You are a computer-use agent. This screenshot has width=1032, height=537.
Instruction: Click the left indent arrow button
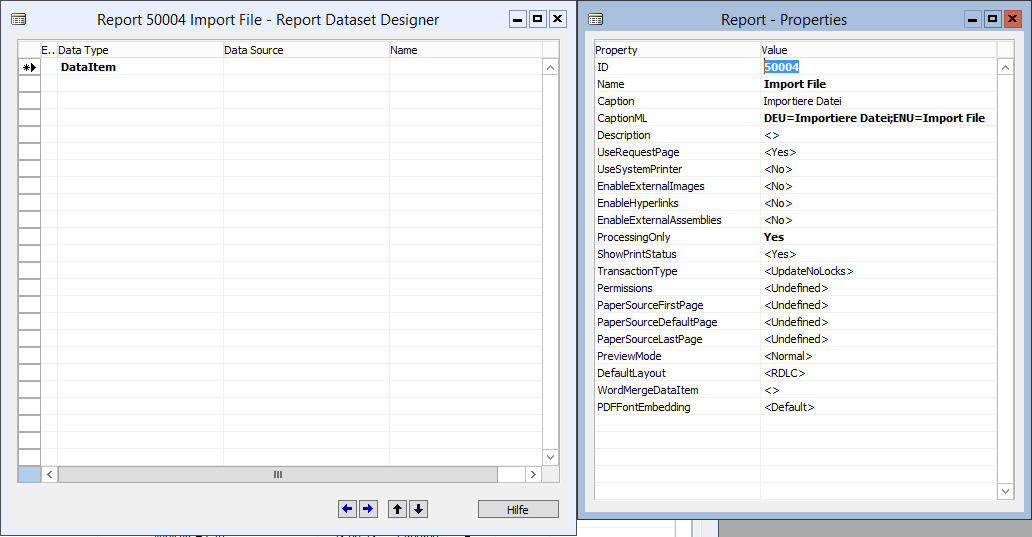coord(348,509)
